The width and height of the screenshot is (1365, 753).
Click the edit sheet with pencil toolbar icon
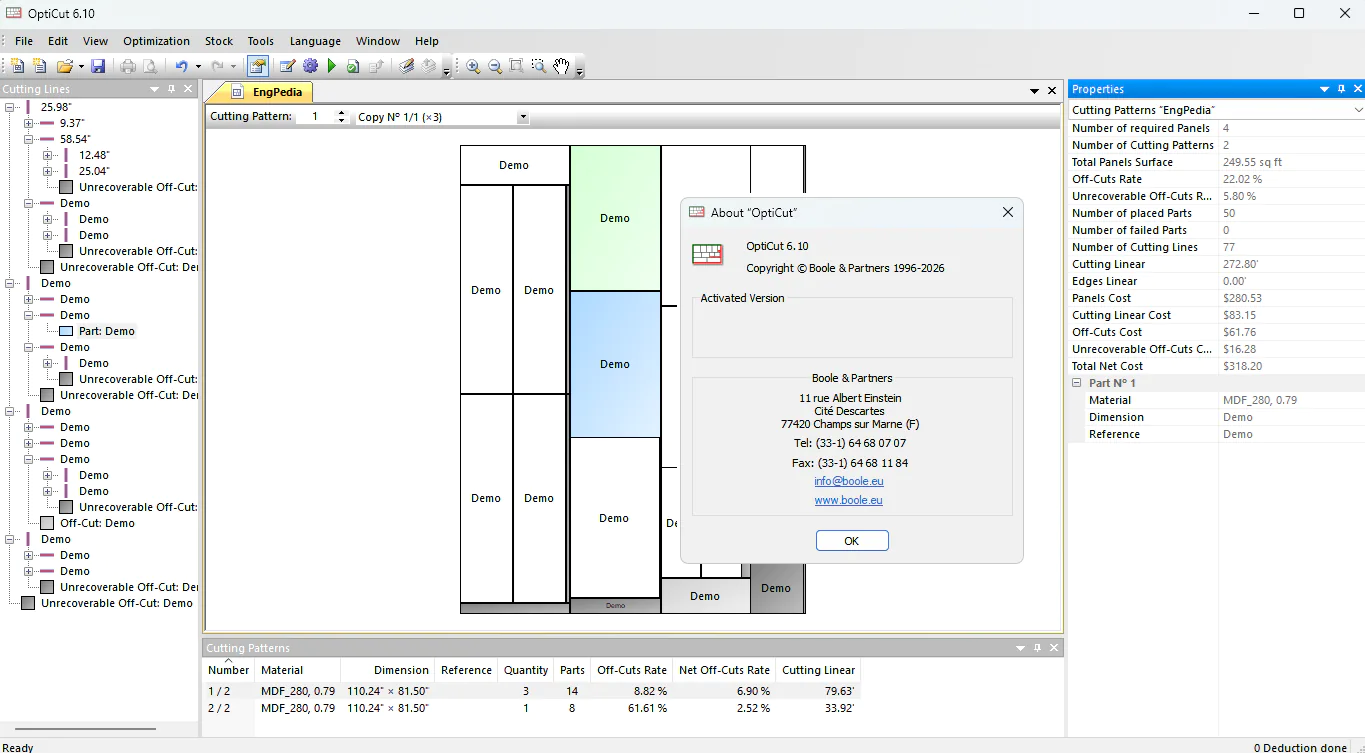pos(287,66)
